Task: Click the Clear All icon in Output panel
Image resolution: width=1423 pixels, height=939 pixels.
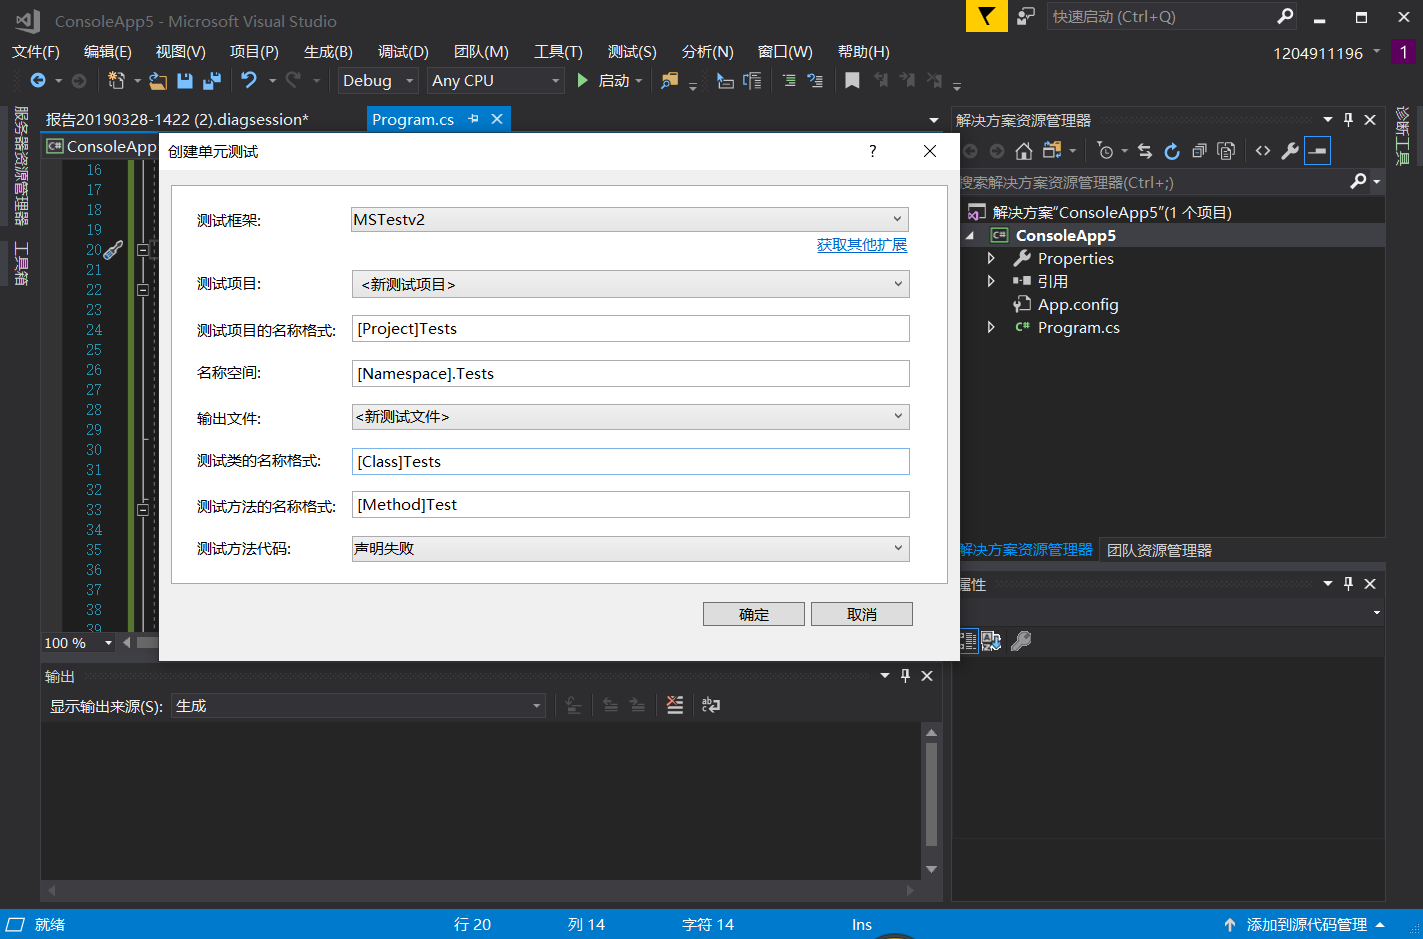Action: point(675,705)
